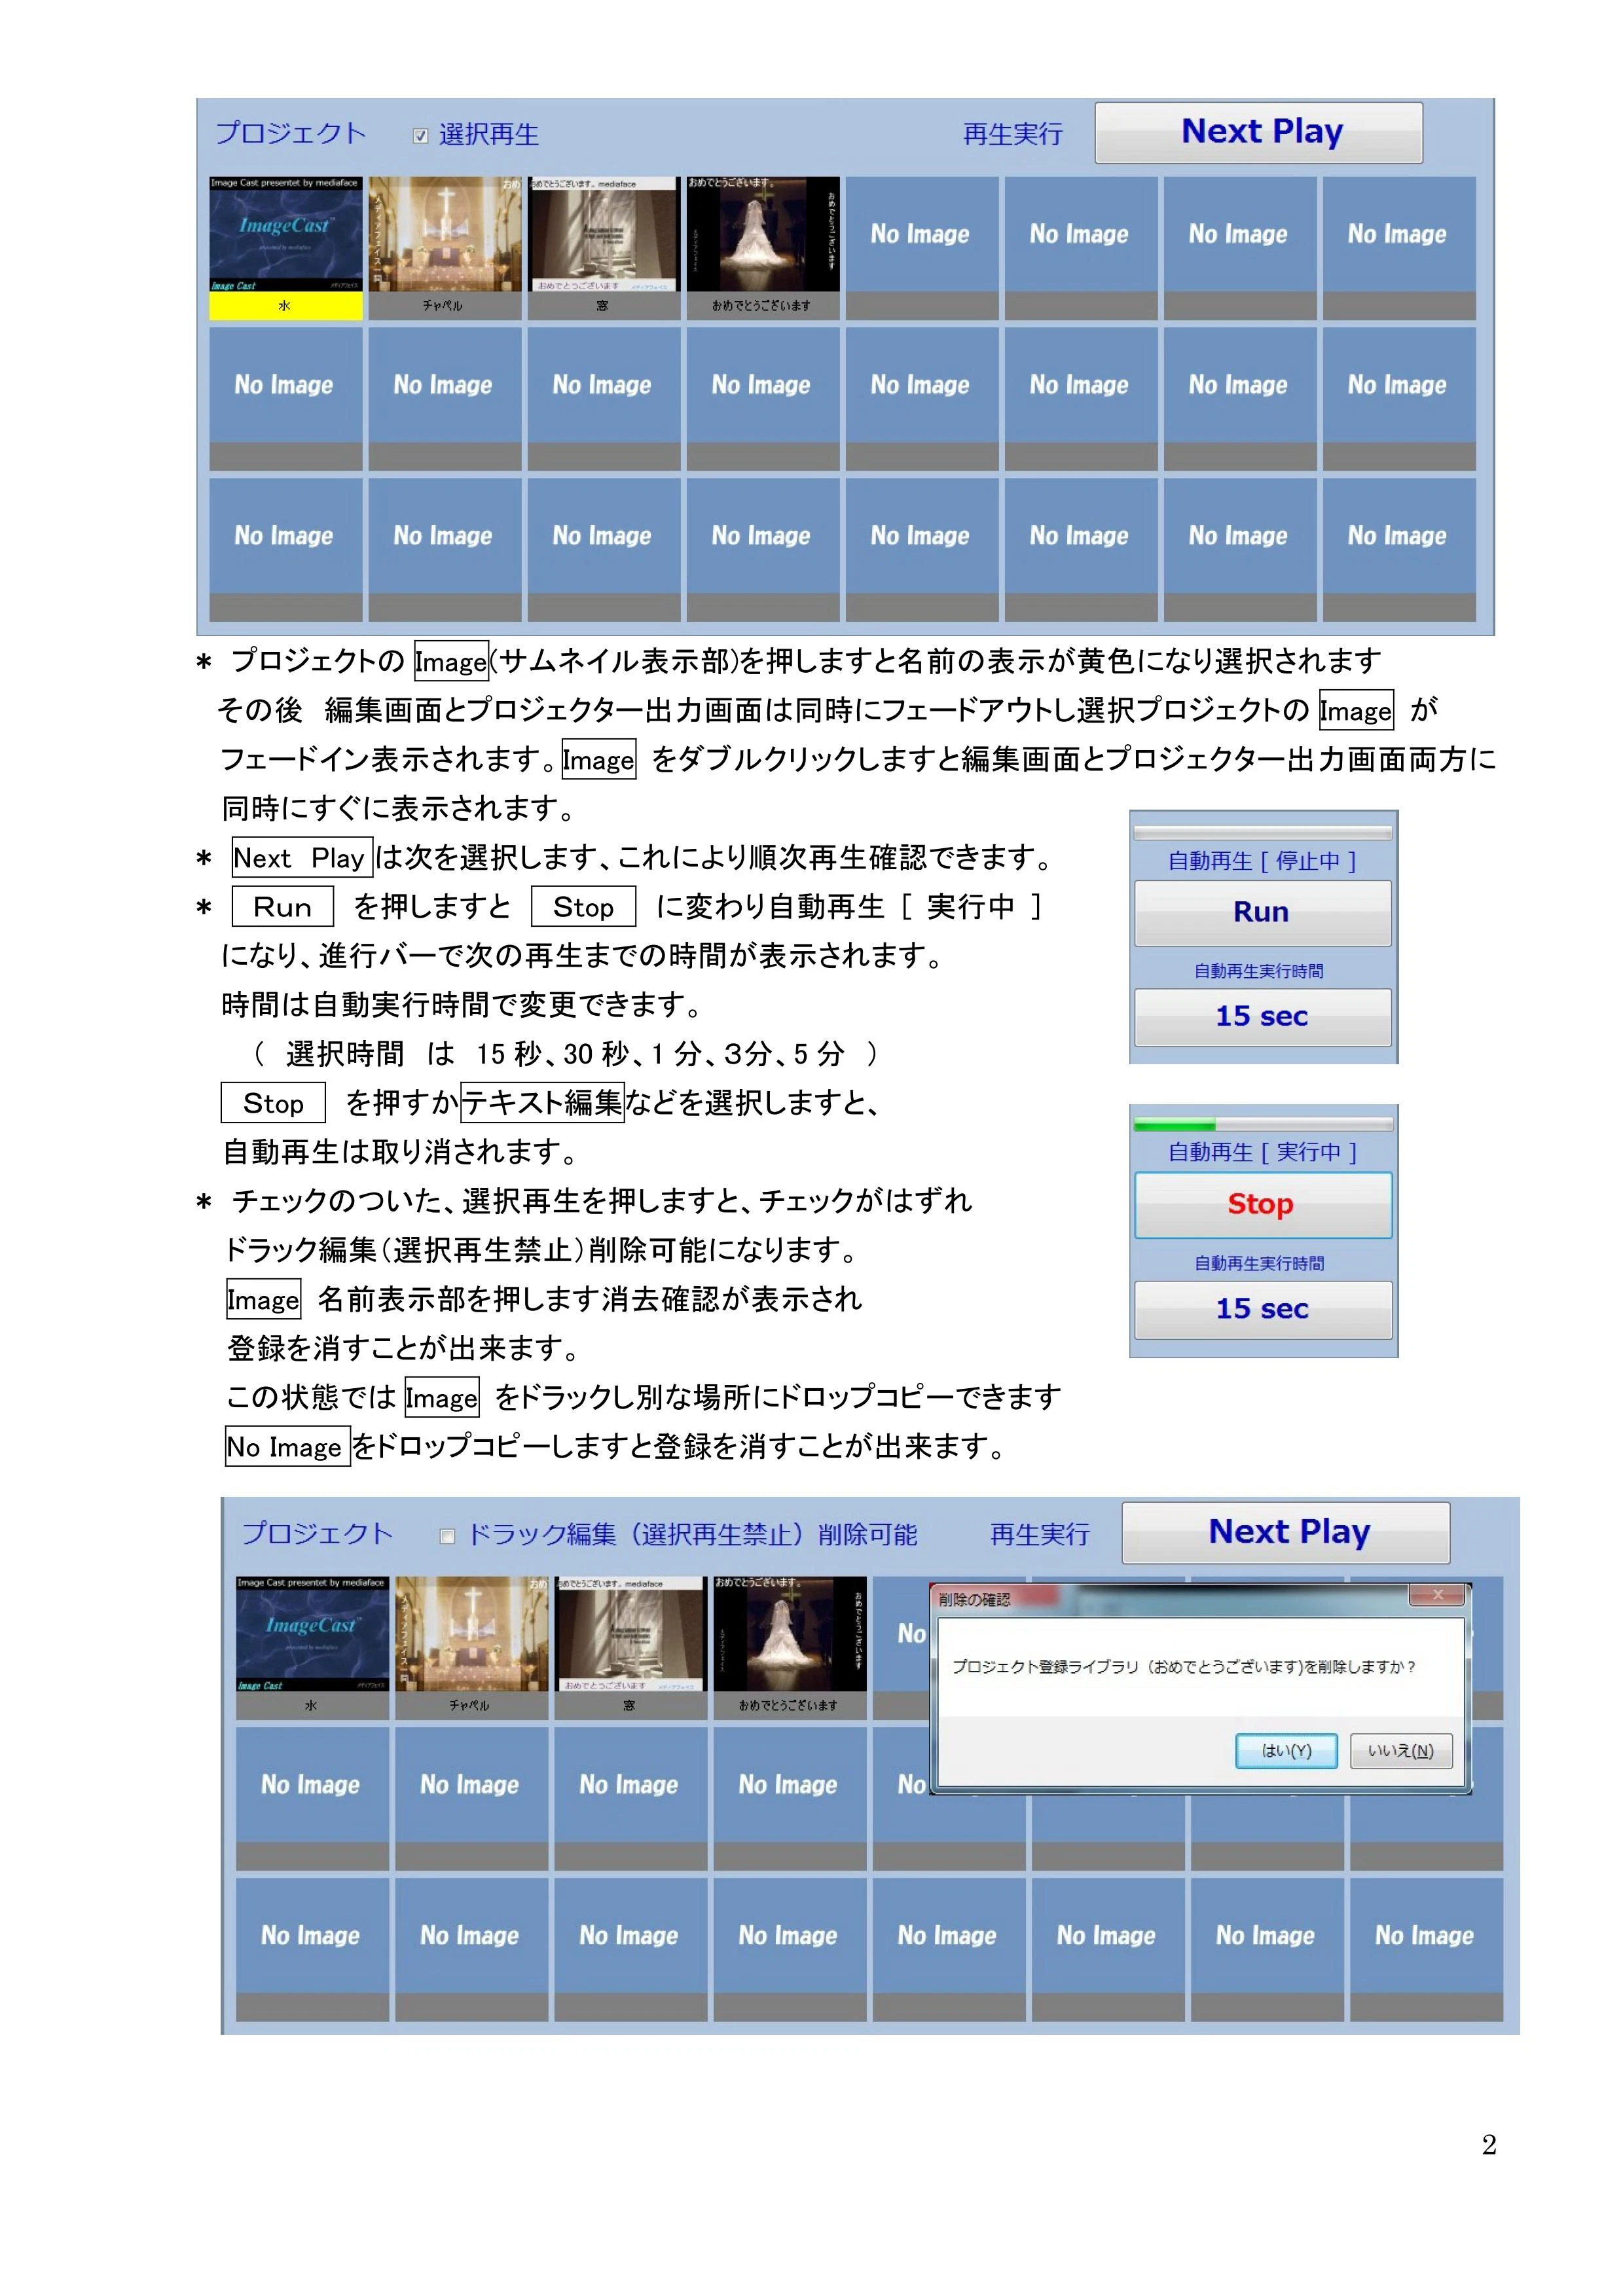Select the チャペル thumbnail in the 選択再生 panel

(444, 234)
